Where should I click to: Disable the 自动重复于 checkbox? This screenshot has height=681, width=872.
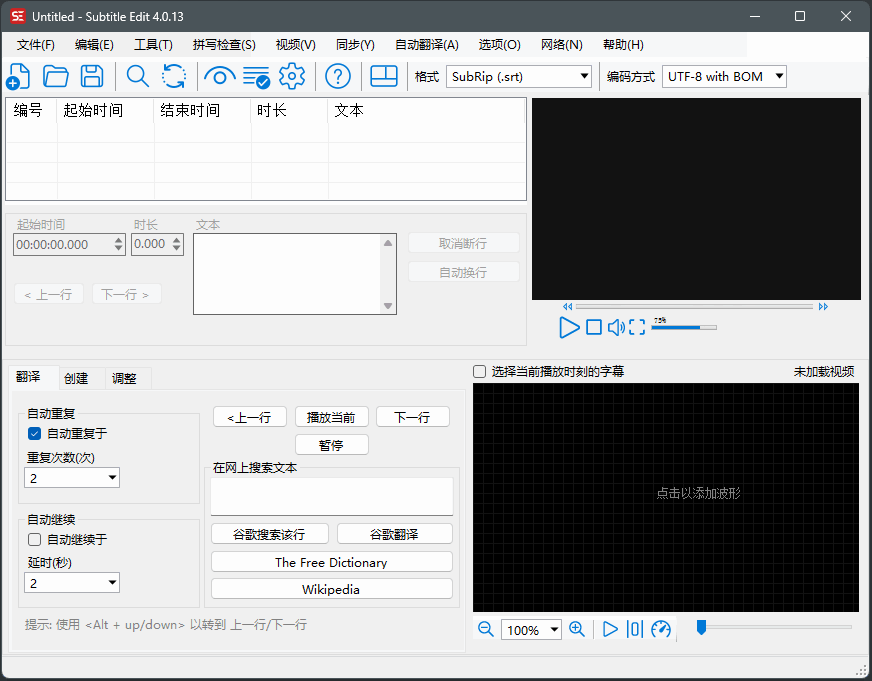point(34,433)
